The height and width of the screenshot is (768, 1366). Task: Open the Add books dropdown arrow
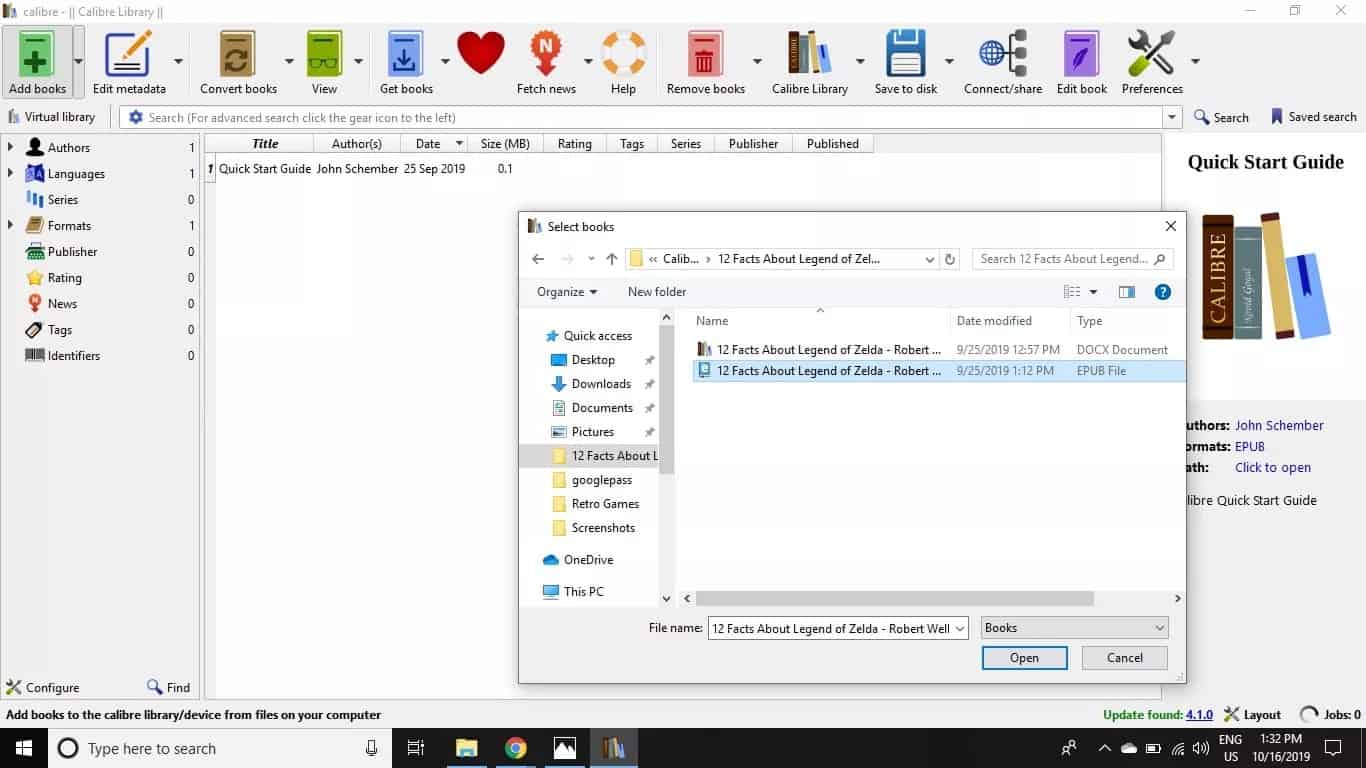78,61
